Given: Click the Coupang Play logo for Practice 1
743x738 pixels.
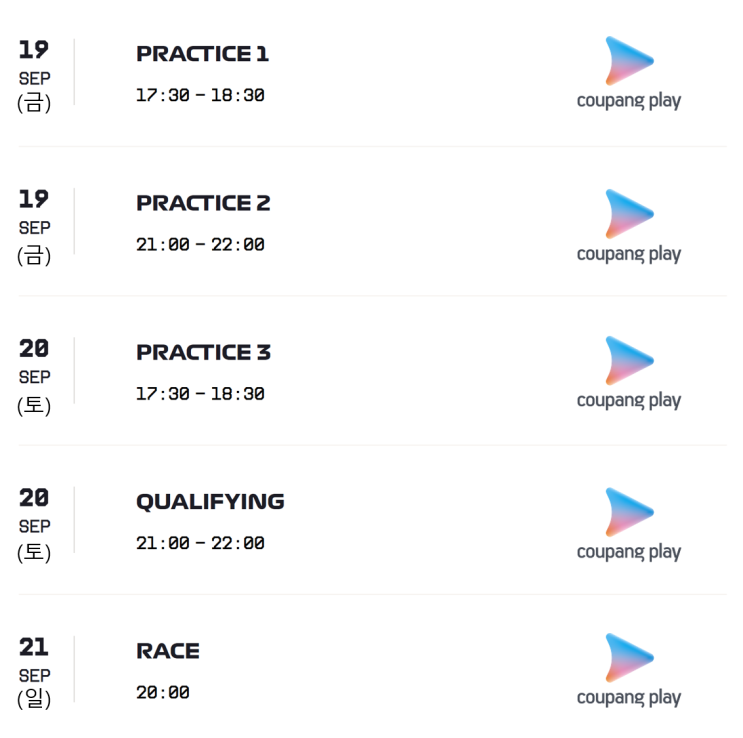Looking at the screenshot, I should click(x=628, y=73).
